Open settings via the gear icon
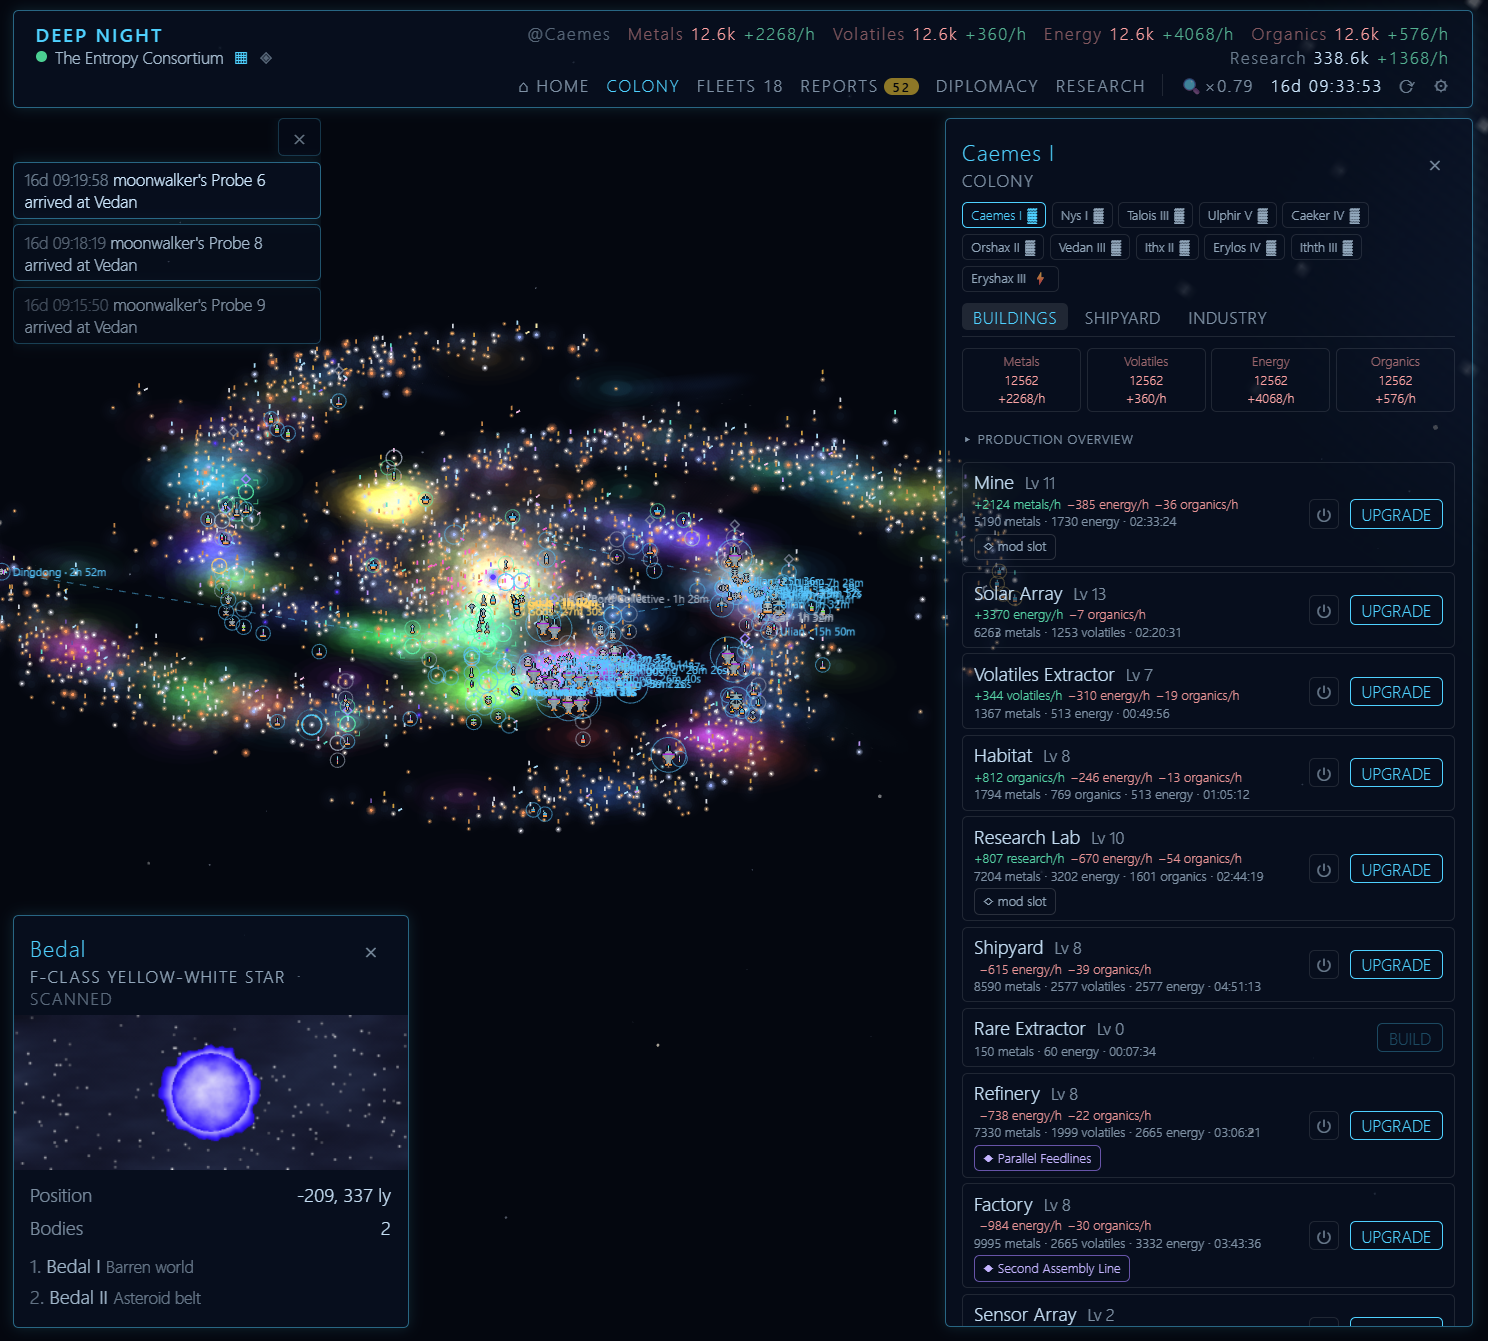 1441,86
